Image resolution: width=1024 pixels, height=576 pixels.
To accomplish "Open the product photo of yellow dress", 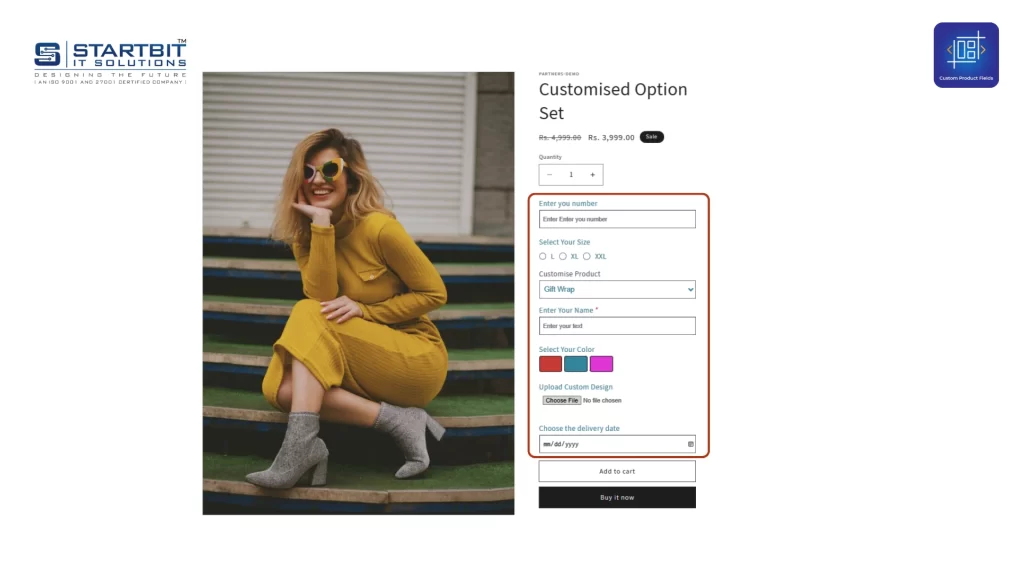I will coord(358,293).
